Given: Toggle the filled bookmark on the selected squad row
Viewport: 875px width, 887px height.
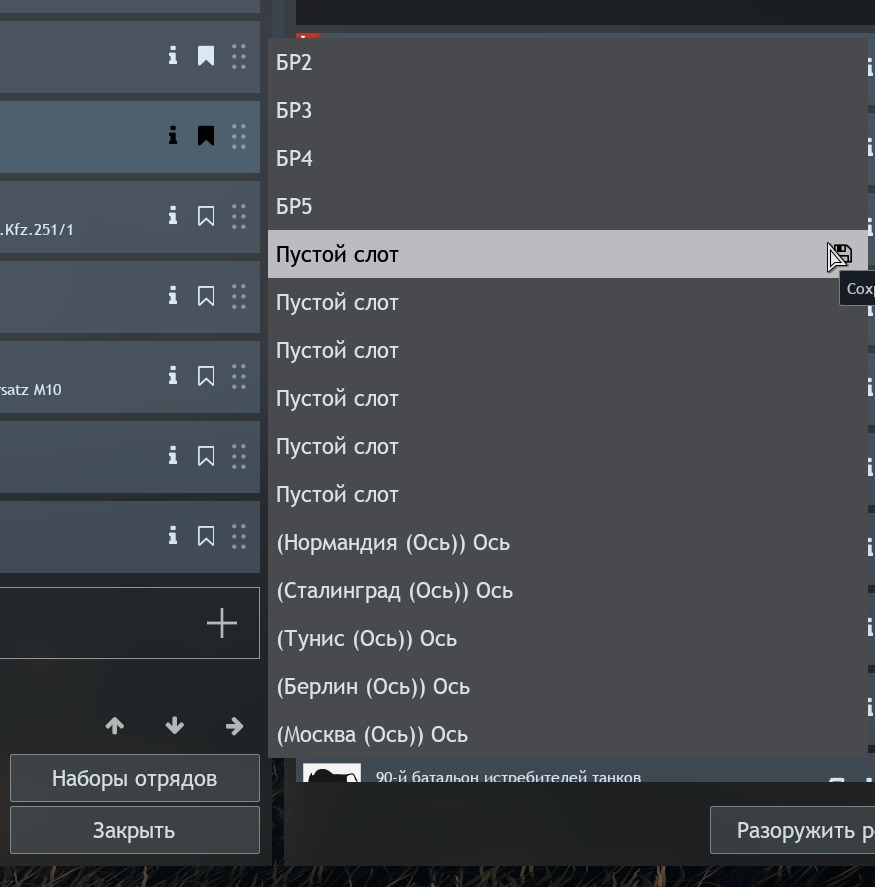Looking at the screenshot, I should [206, 136].
